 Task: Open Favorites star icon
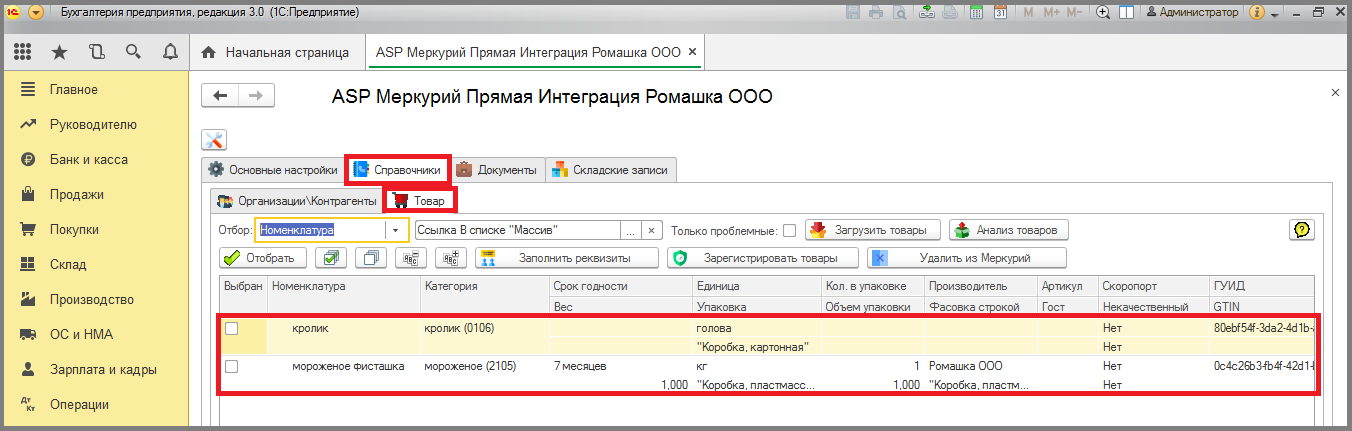coord(59,52)
